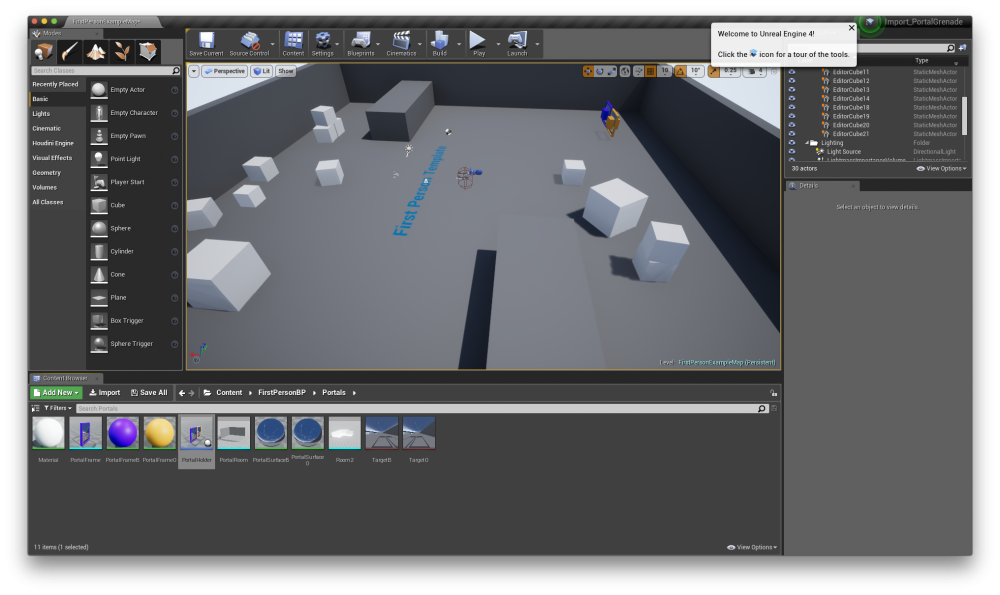Select the Paint mode brush icon
This screenshot has width=1000, height=595.
pos(70,51)
